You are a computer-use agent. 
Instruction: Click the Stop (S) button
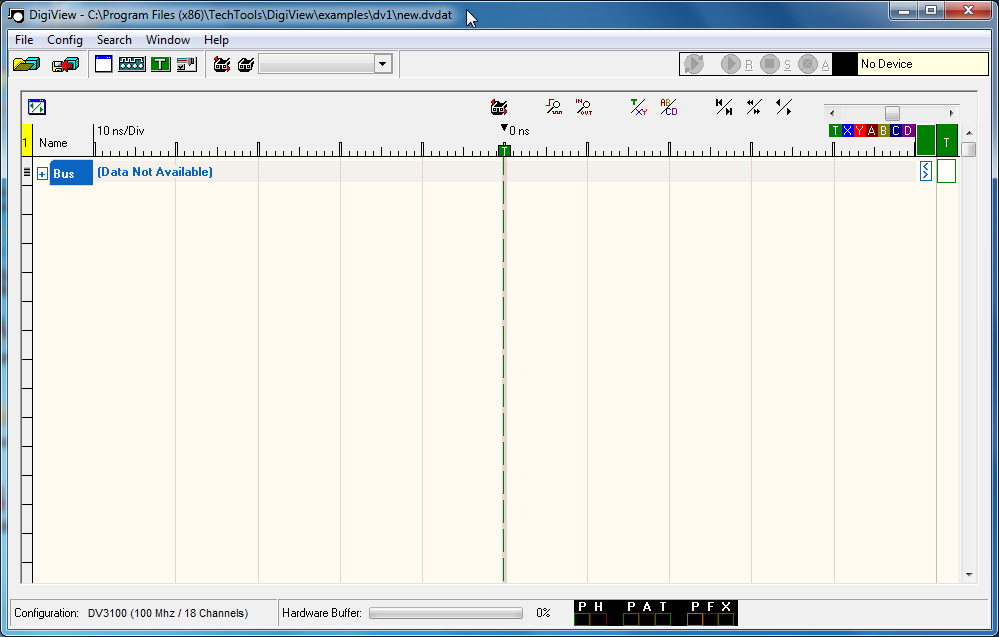click(x=770, y=64)
